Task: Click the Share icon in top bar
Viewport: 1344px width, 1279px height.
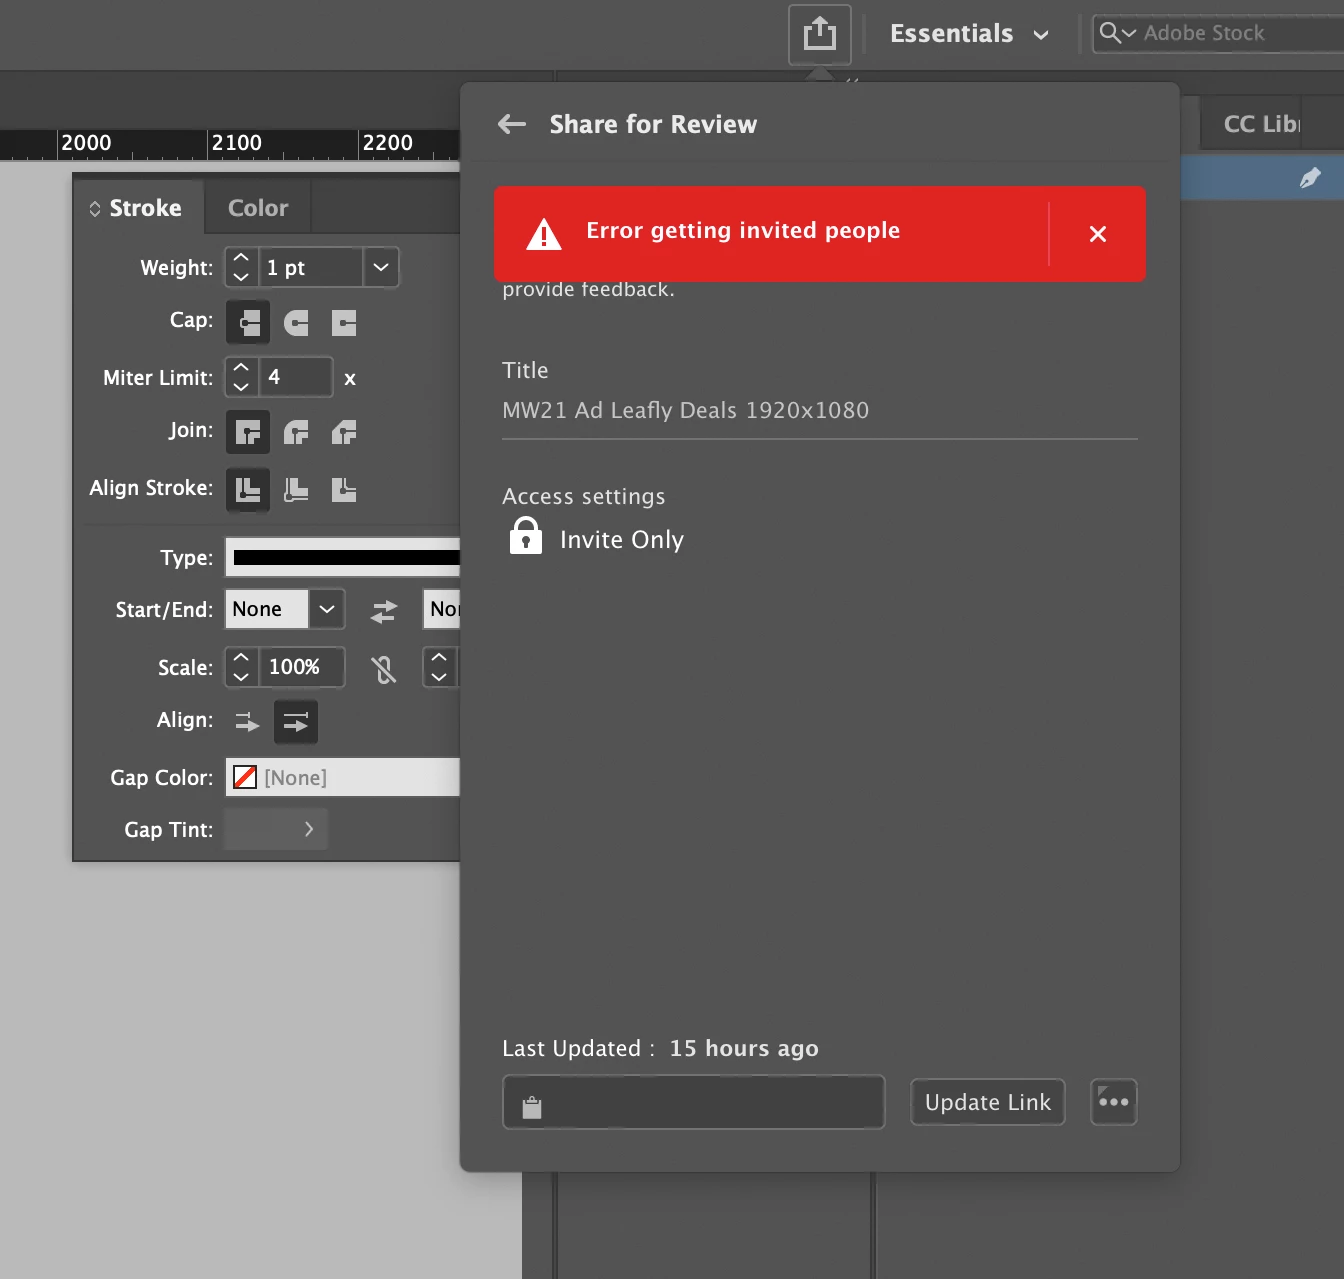Action: [x=819, y=34]
